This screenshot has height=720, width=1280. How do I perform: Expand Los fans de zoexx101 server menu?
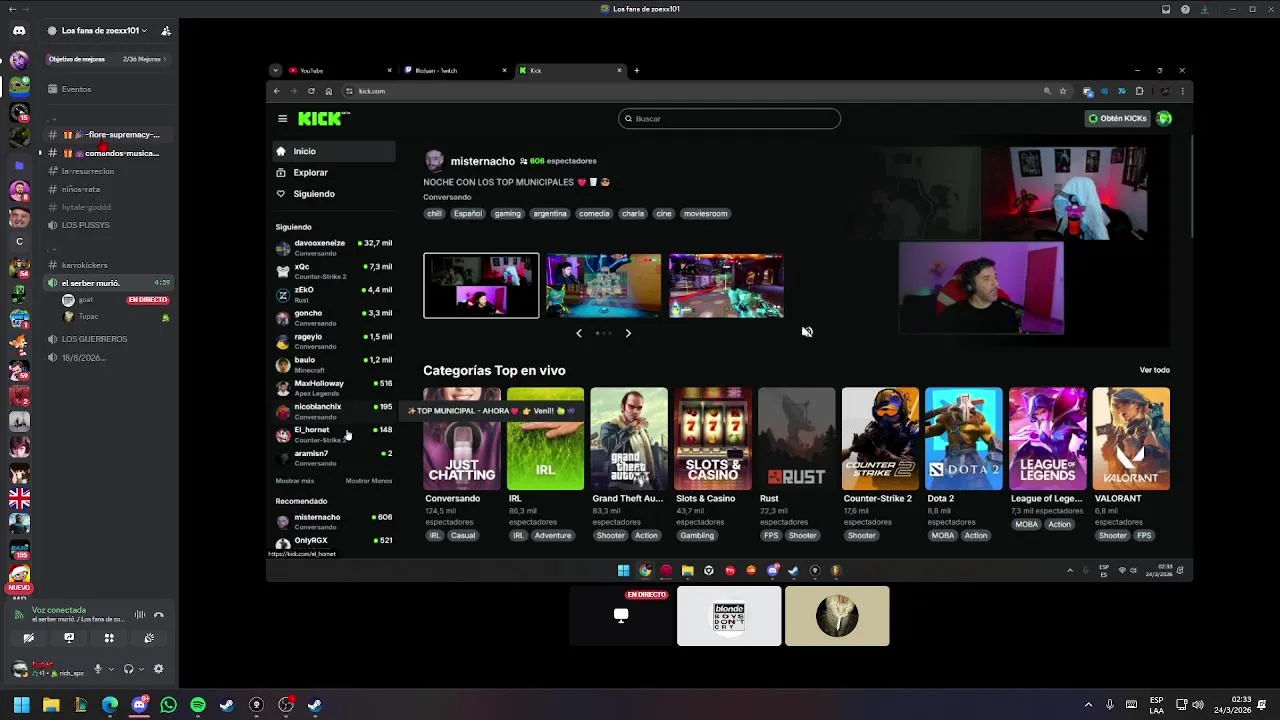(x=104, y=31)
